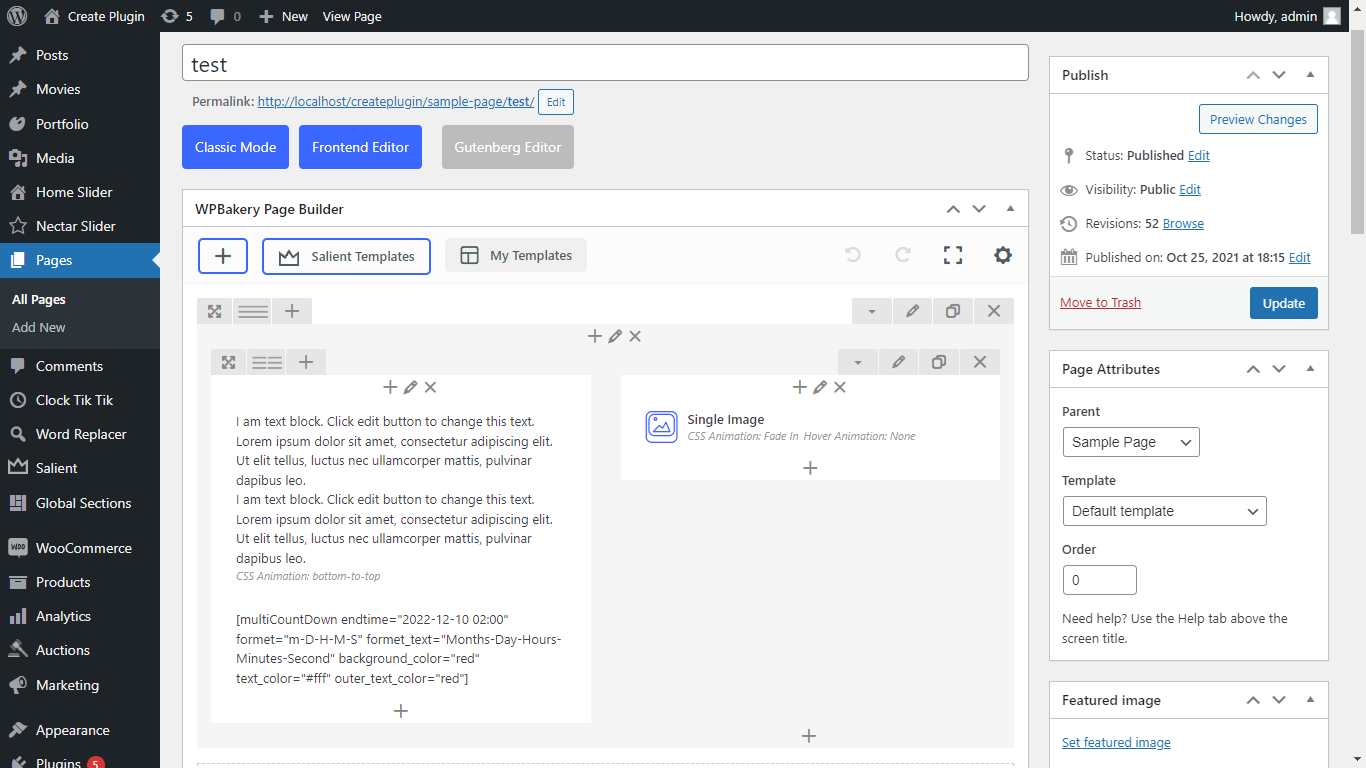The width and height of the screenshot is (1366, 768).
Task: Toggle the outer row collapse arrow
Action: (872, 311)
